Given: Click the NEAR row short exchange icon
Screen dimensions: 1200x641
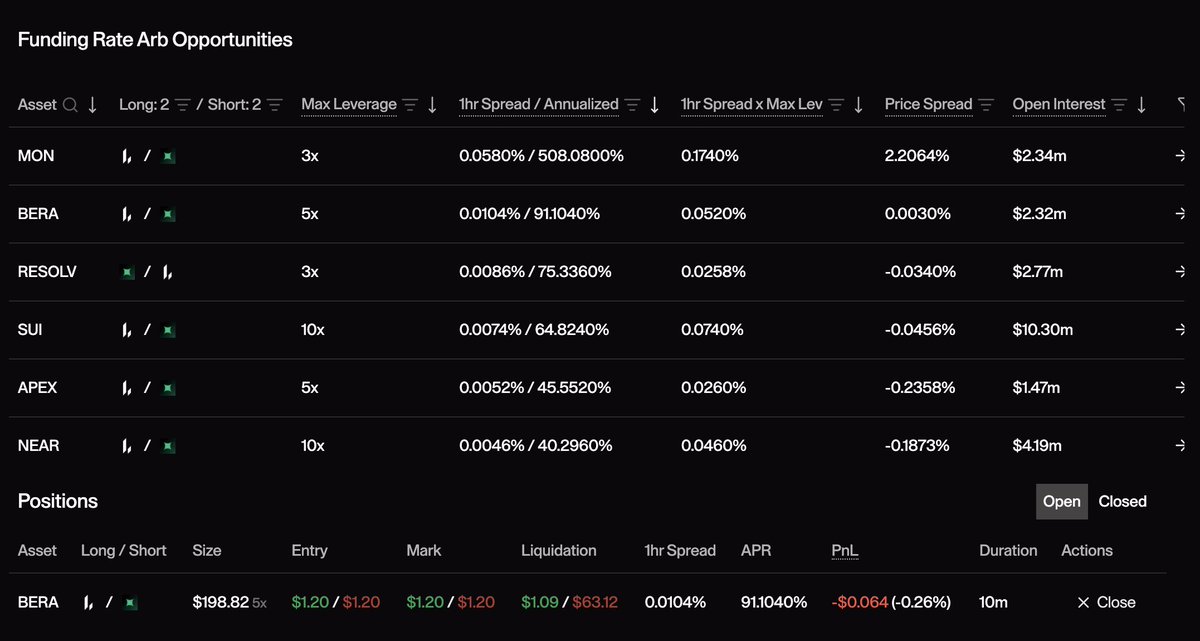Looking at the screenshot, I should (x=169, y=446).
